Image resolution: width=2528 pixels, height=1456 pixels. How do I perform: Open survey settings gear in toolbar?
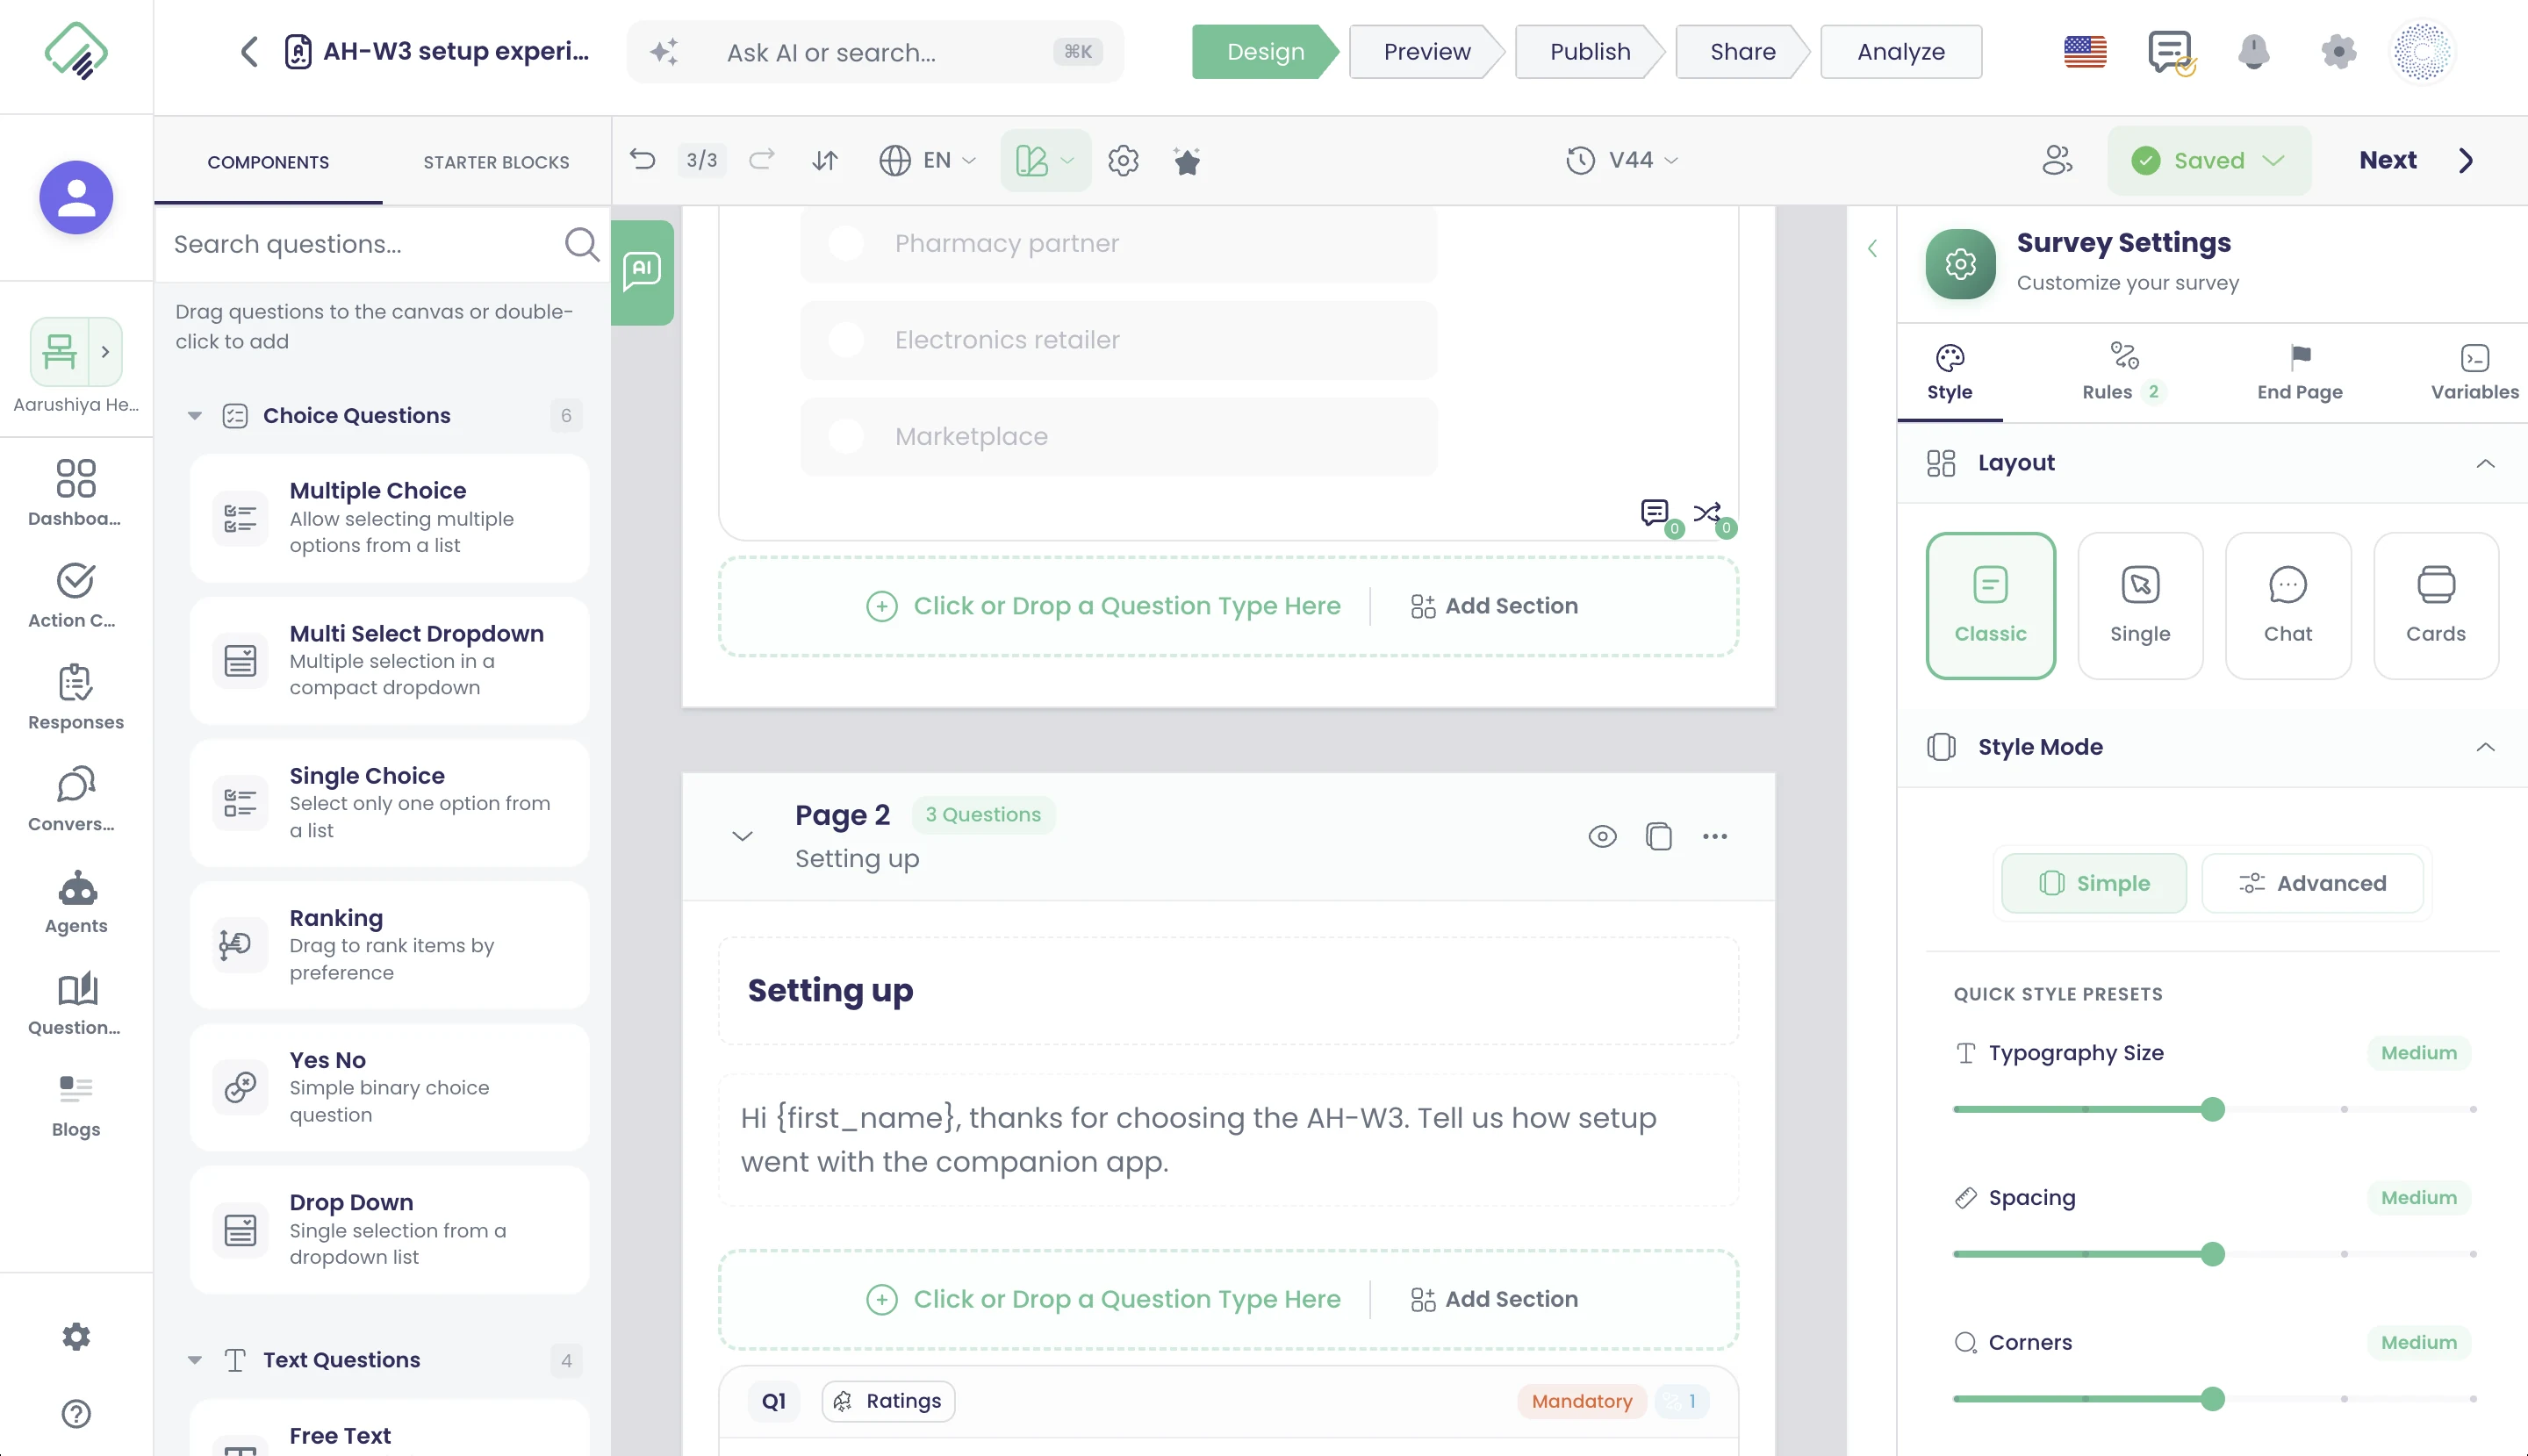1123,160
